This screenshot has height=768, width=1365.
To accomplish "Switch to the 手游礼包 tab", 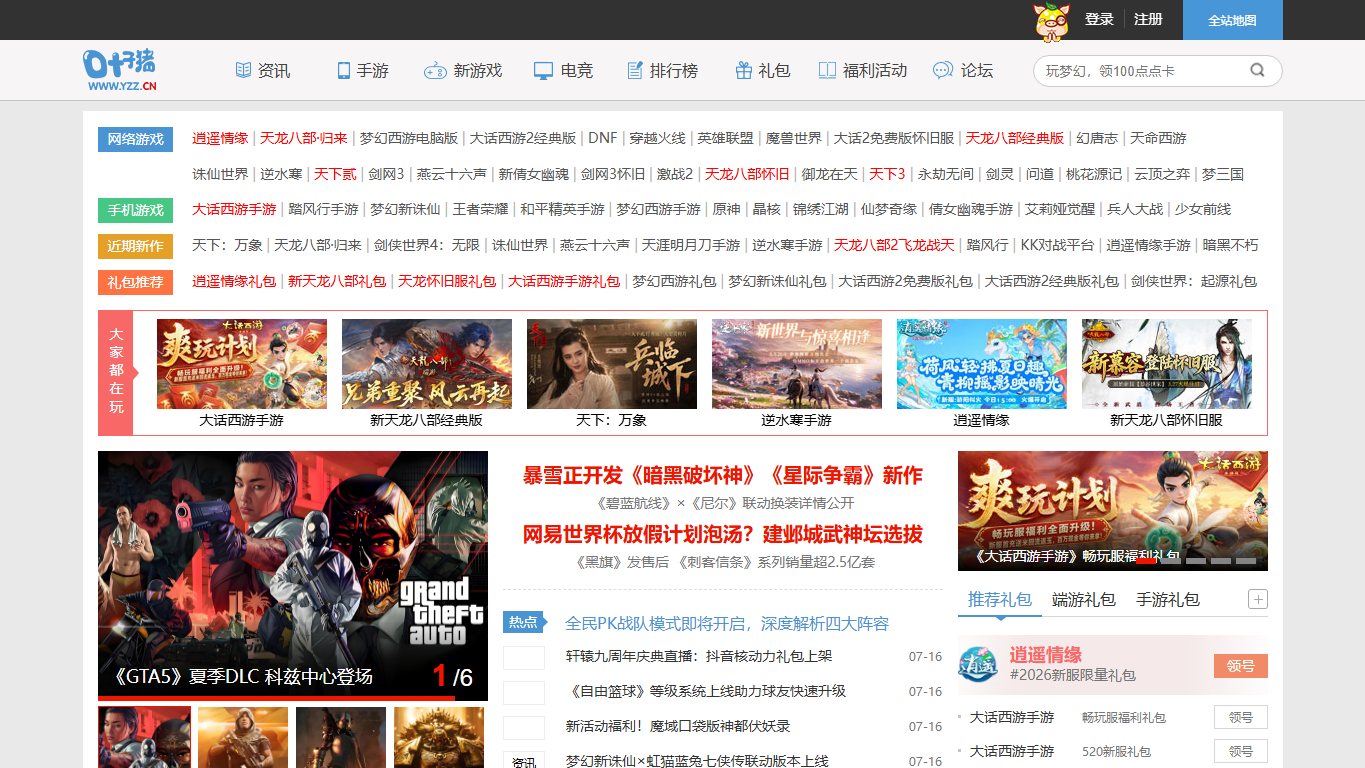I will tap(1168, 599).
